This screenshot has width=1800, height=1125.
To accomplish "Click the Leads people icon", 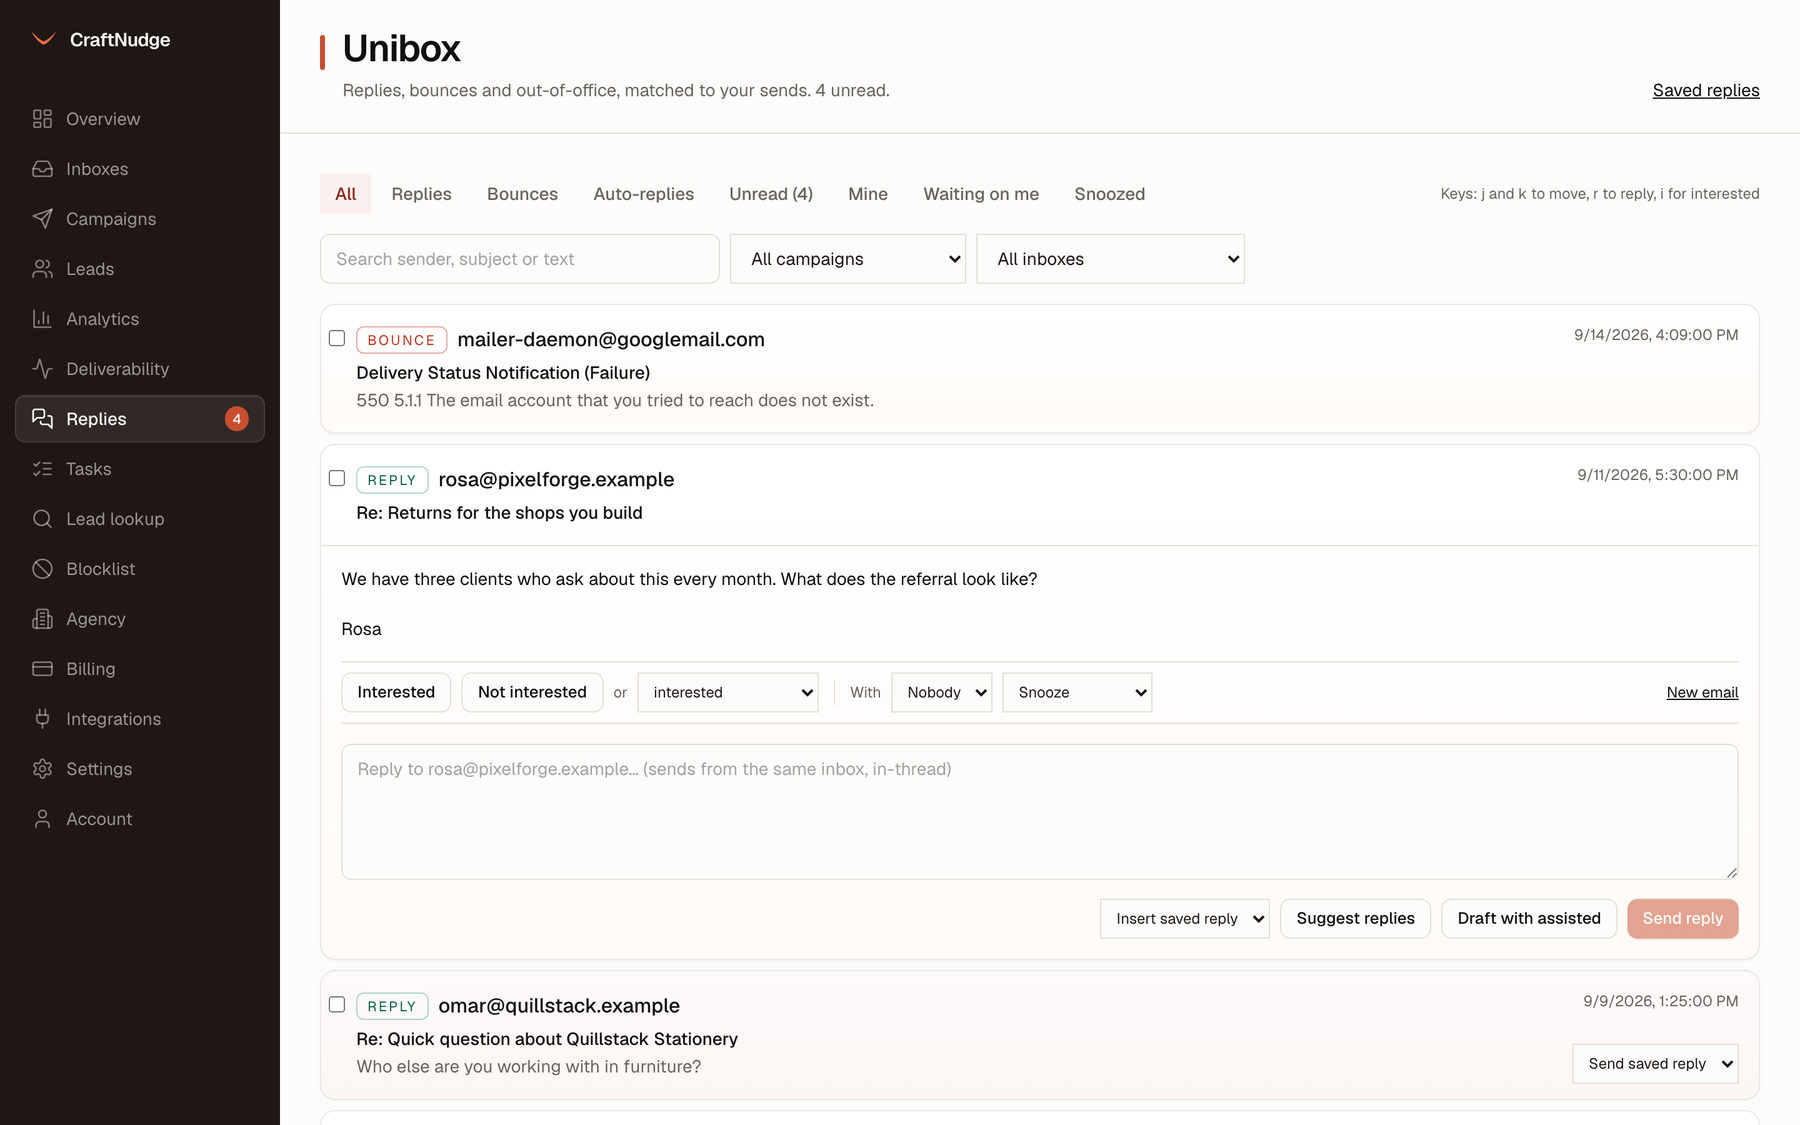I will click(x=42, y=269).
